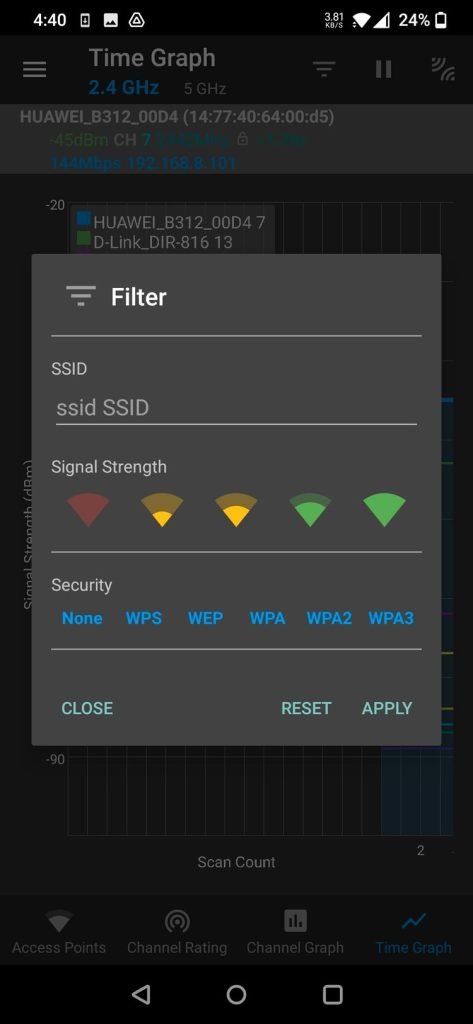
Task: Toggle the WPA3 security filter
Action: (x=391, y=618)
